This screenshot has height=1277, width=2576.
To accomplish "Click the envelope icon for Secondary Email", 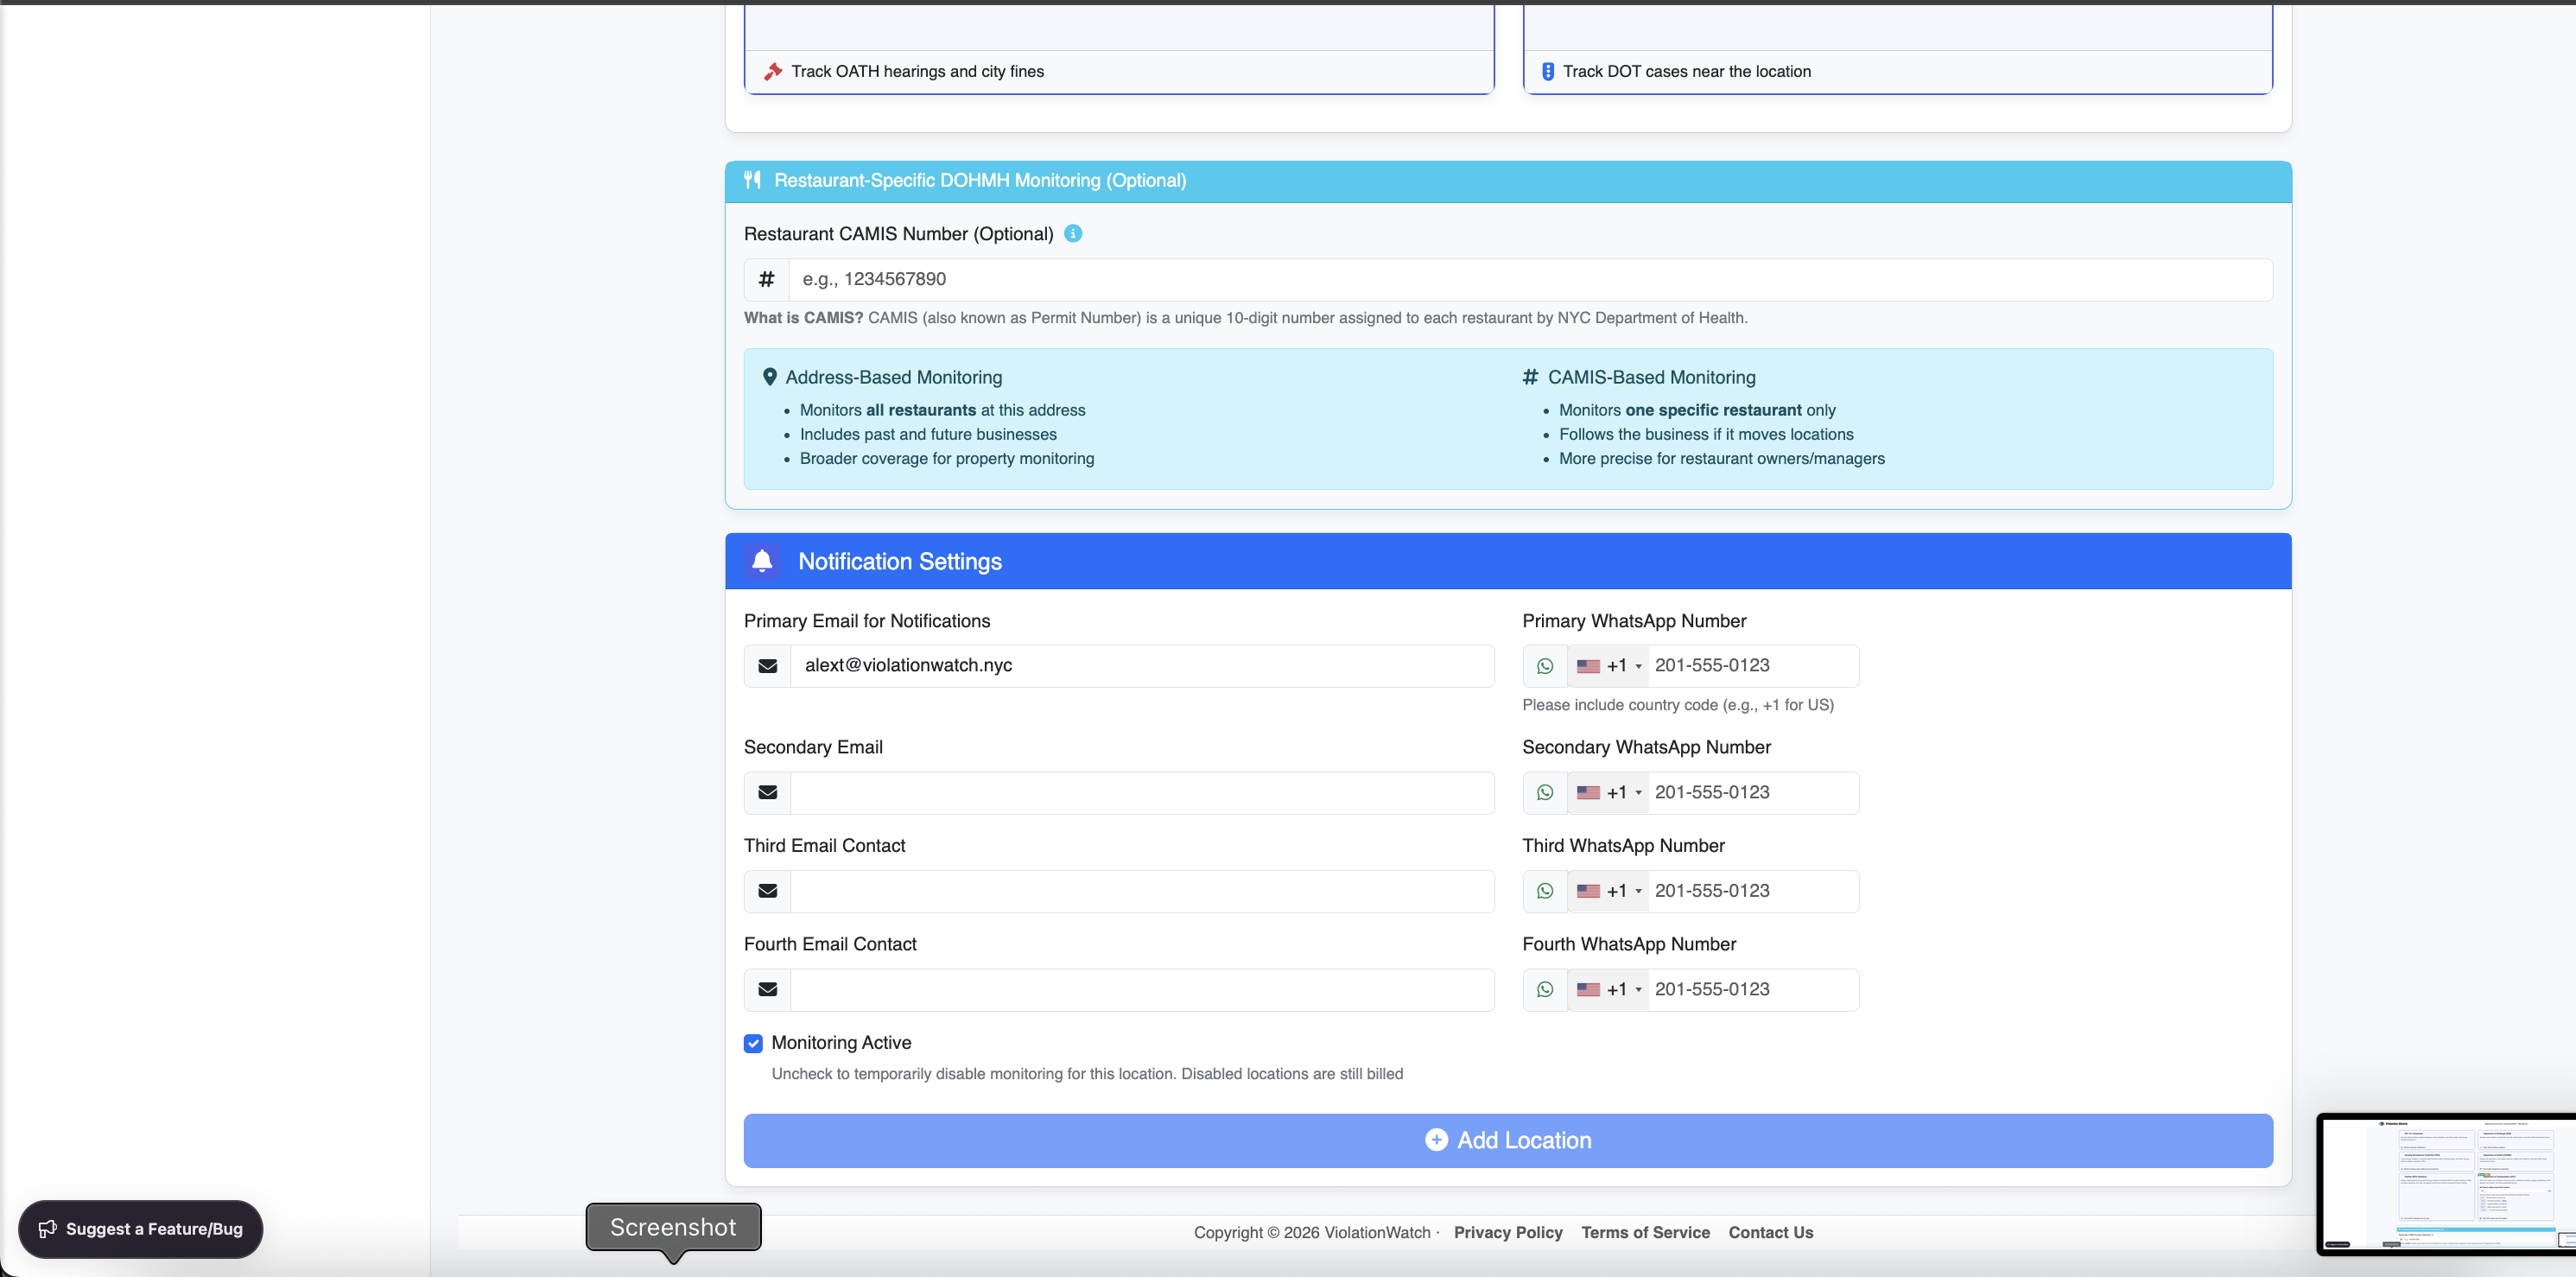I will point(767,792).
